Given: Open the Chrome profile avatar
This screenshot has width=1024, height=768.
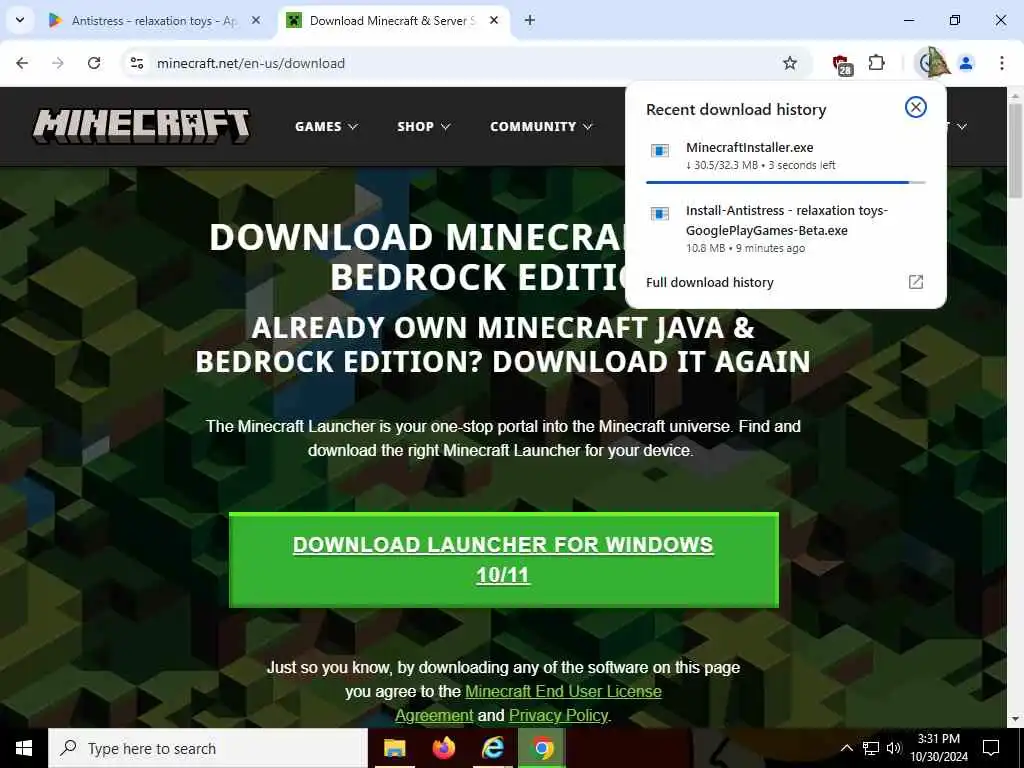Looking at the screenshot, I should [966, 63].
